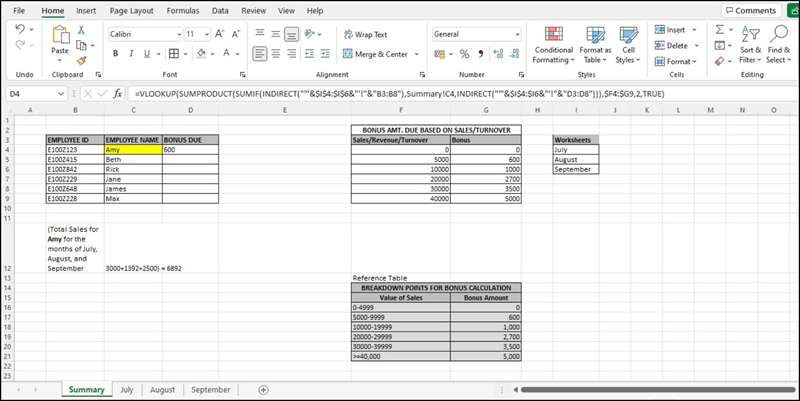
Task: Click the Format Painter brush icon
Action: [x=82, y=60]
